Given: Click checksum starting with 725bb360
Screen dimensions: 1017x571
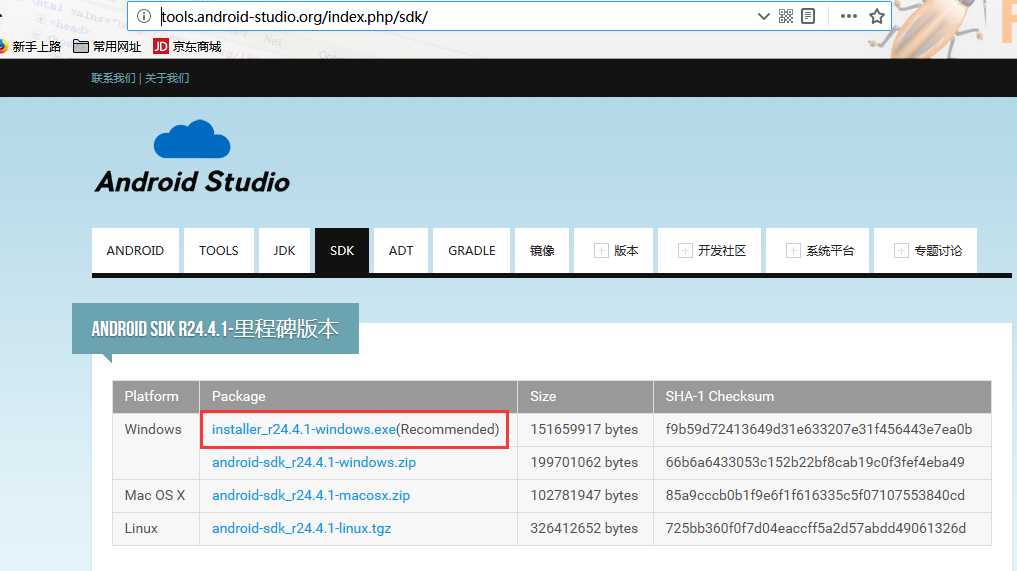Looking at the screenshot, I should pos(816,529).
